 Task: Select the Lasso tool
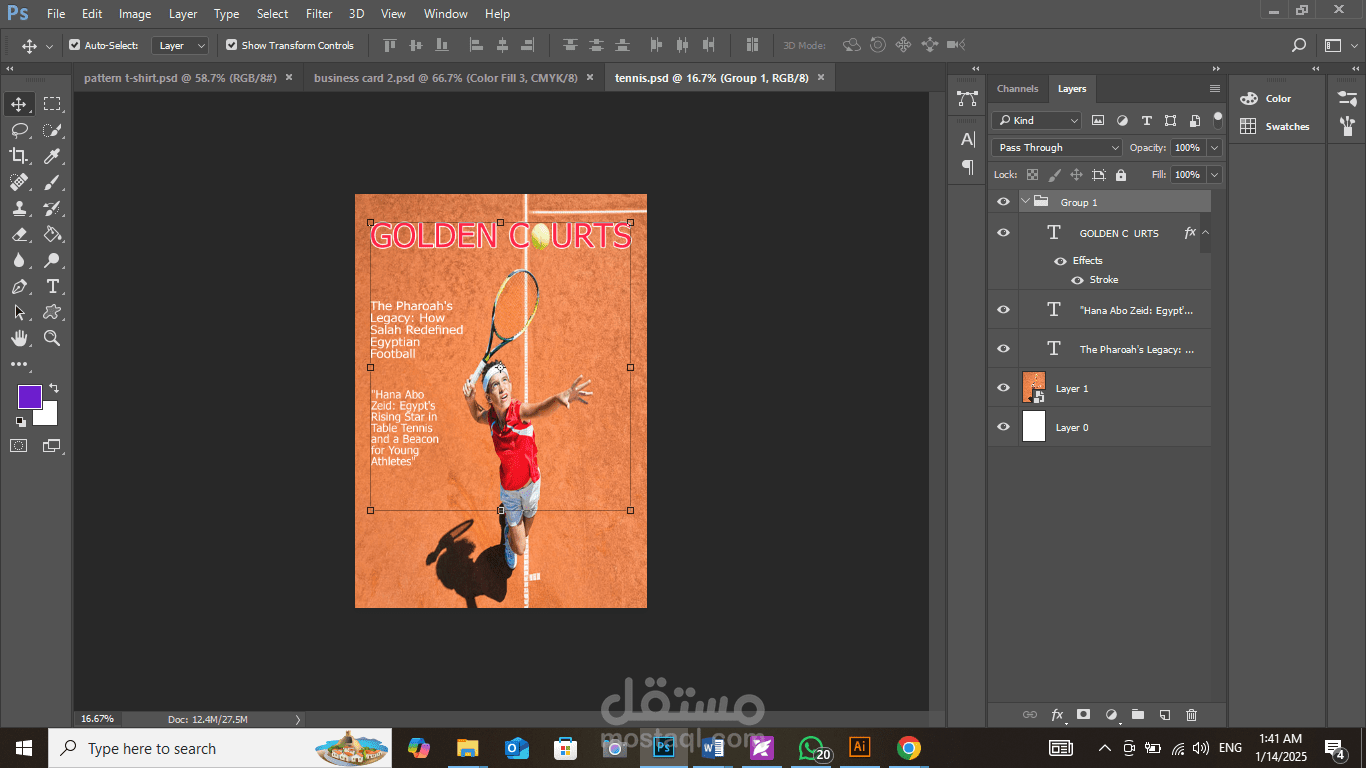click(19, 130)
